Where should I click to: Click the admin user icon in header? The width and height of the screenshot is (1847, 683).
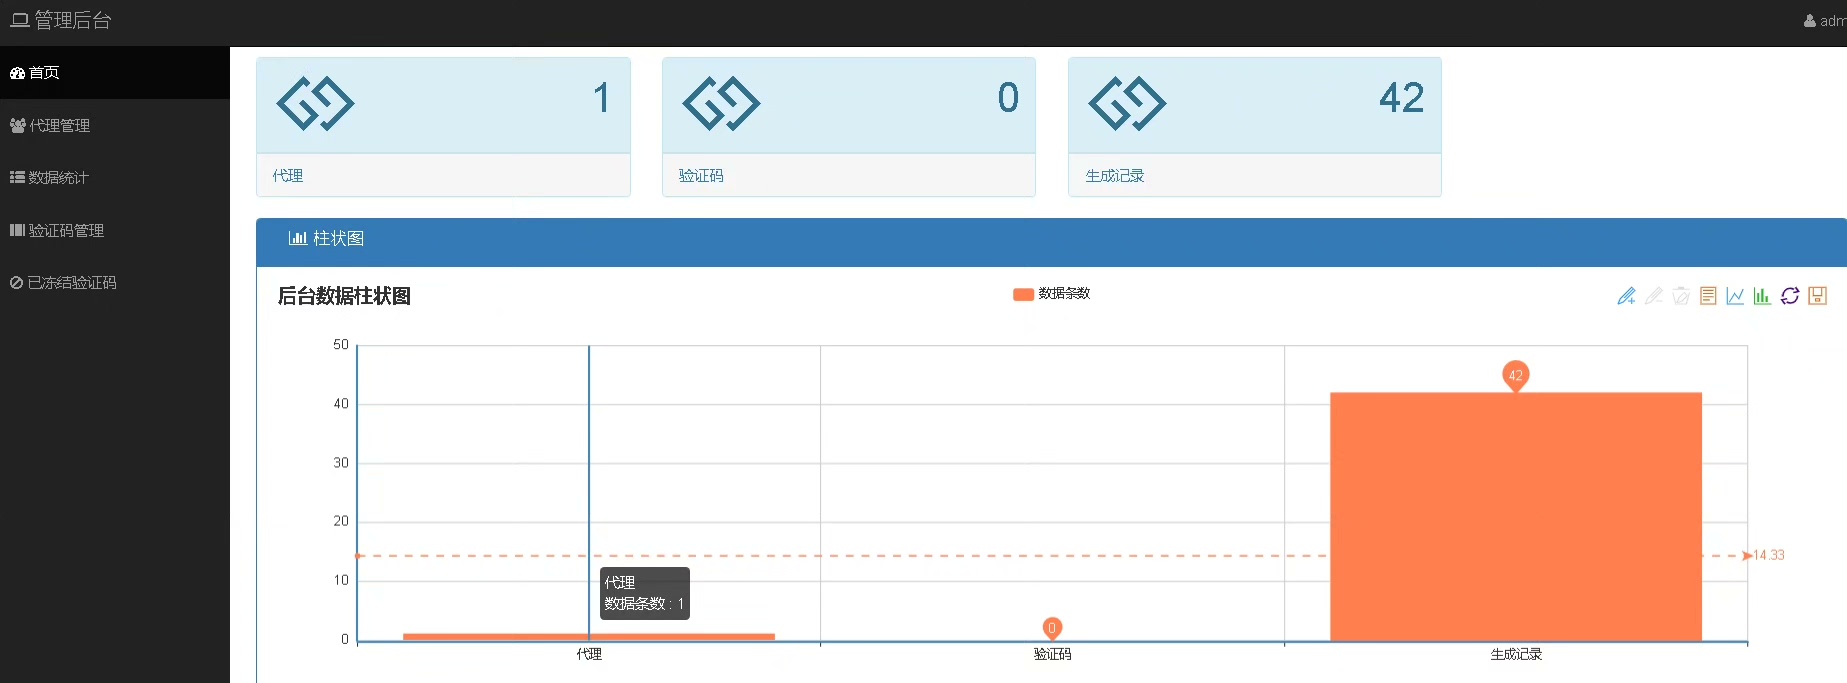1810,20
